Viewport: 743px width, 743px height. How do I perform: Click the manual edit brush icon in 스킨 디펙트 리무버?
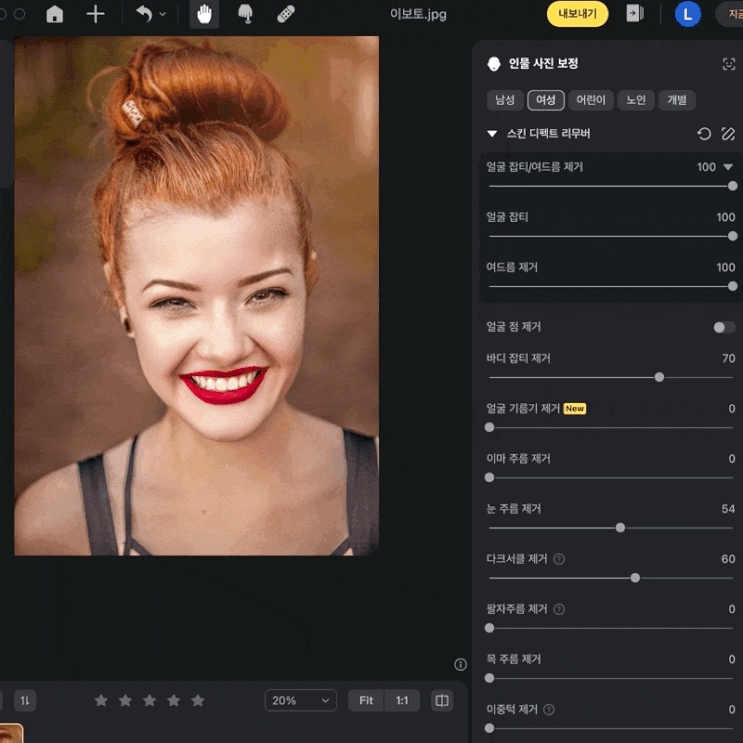[728, 134]
